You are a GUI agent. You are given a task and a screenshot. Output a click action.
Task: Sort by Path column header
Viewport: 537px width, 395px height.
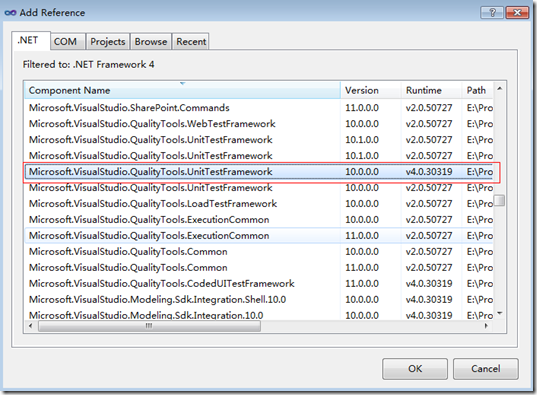[x=478, y=90]
